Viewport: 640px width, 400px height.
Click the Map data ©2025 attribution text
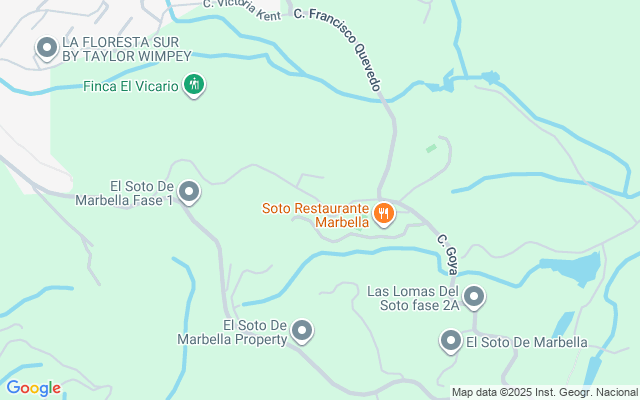click(x=545, y=393)
